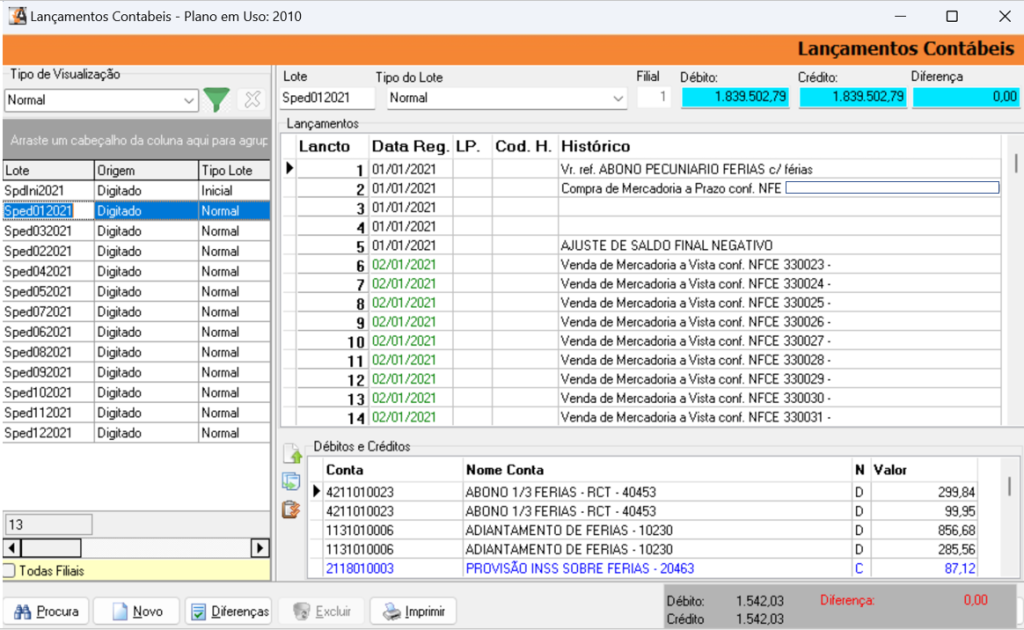The height and width of the screenshot is (630, 1024).
Task: Select the Sped032021 lote row
Action: (x=136, y=231)
